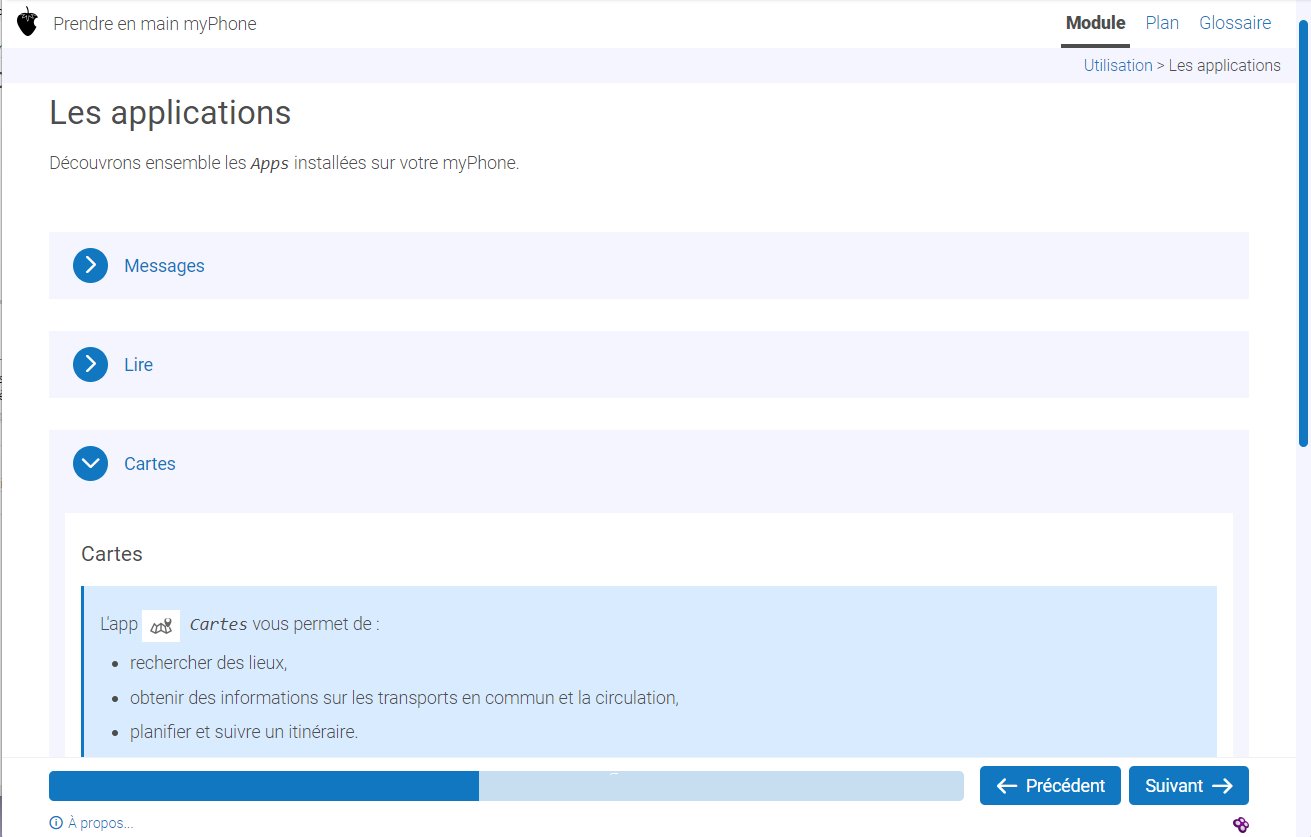The image size is (1311, 837).
Task: Expand Messages using its chevron icon
Action: coord(90,266)
